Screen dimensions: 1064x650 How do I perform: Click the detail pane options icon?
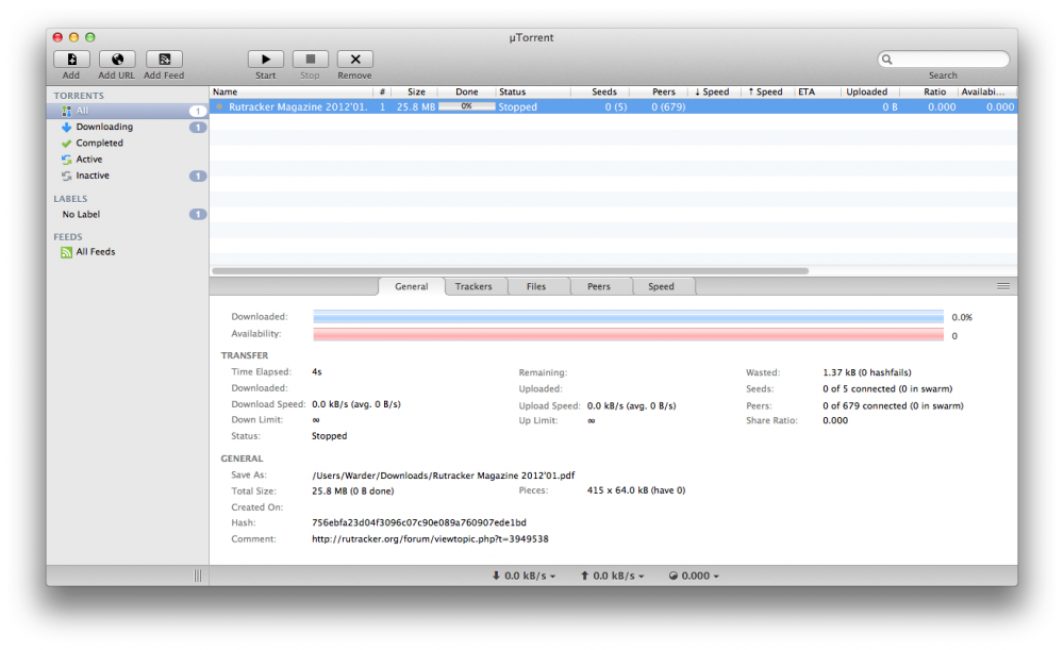click(x=1003, y=286)
